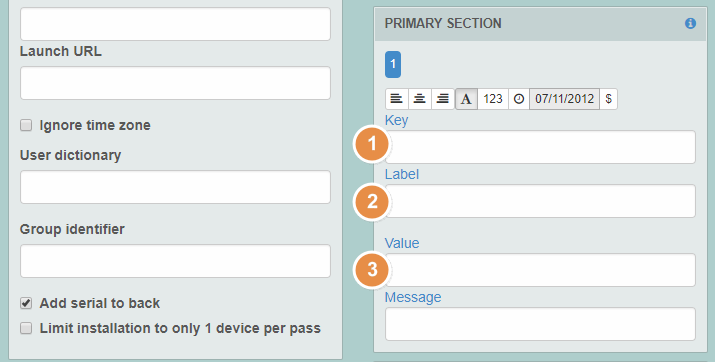
Task: Open the Primary Section info icon
Action: (690, 23)
